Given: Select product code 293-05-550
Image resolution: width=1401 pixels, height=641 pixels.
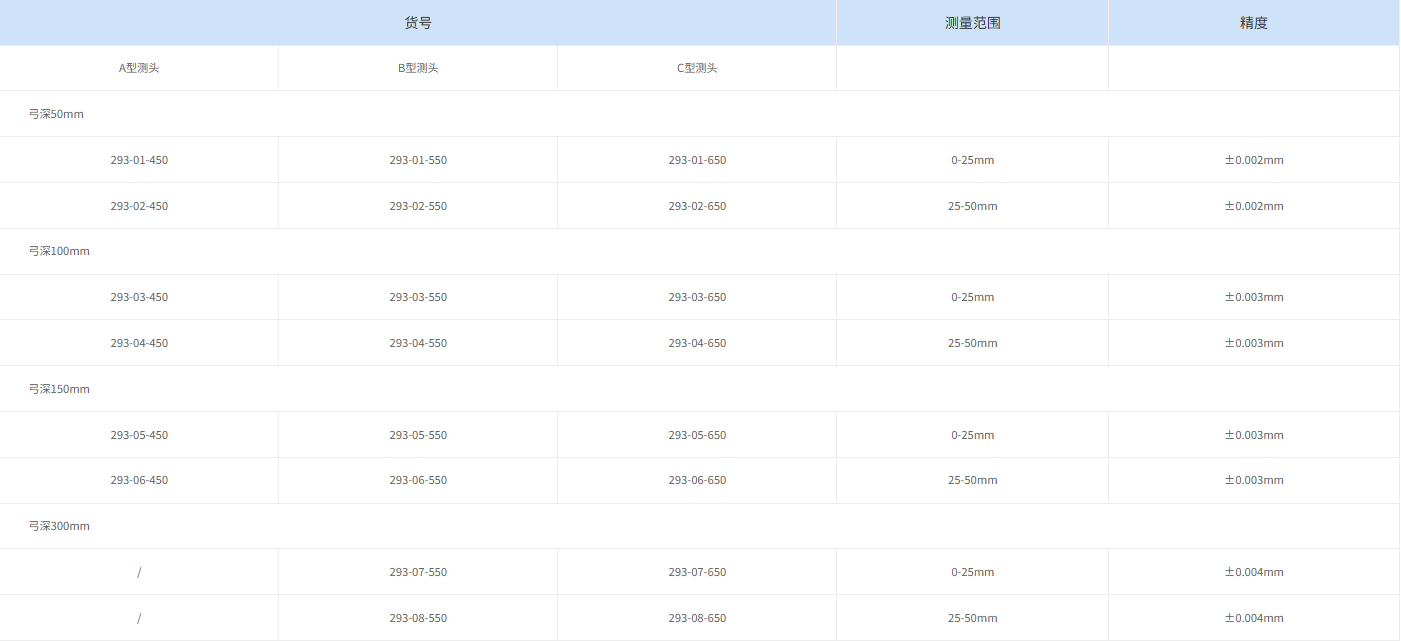Looking at the screenshot, I should (417, 434).
